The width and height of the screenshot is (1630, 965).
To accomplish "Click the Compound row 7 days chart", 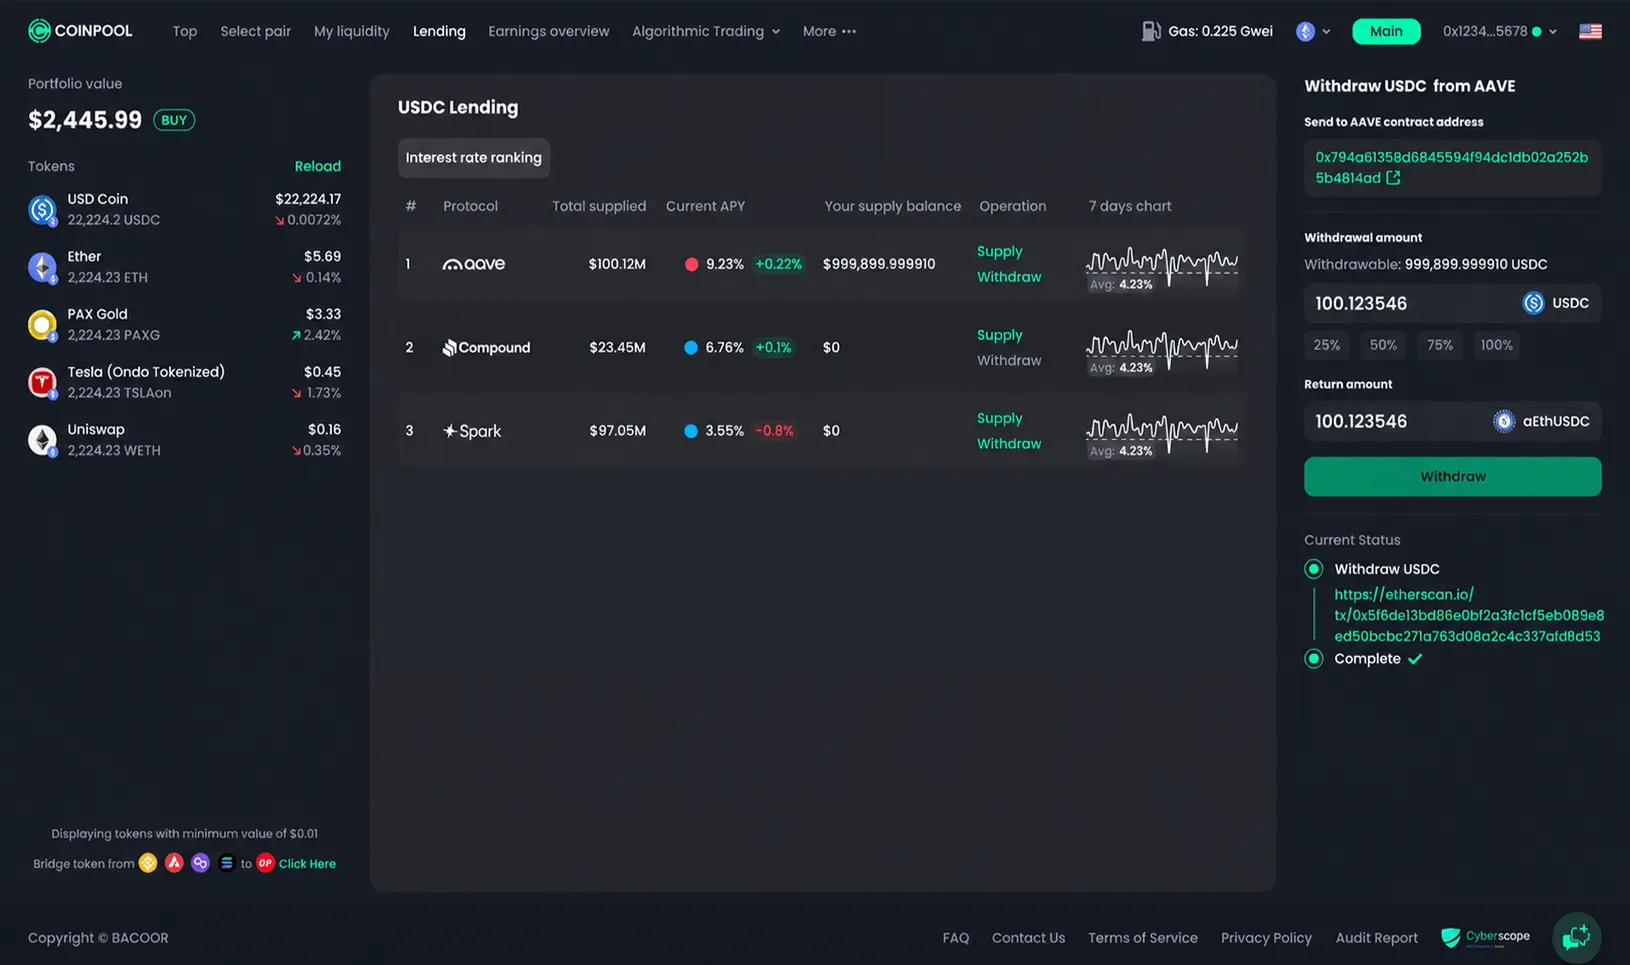I will pos(1162,353).
